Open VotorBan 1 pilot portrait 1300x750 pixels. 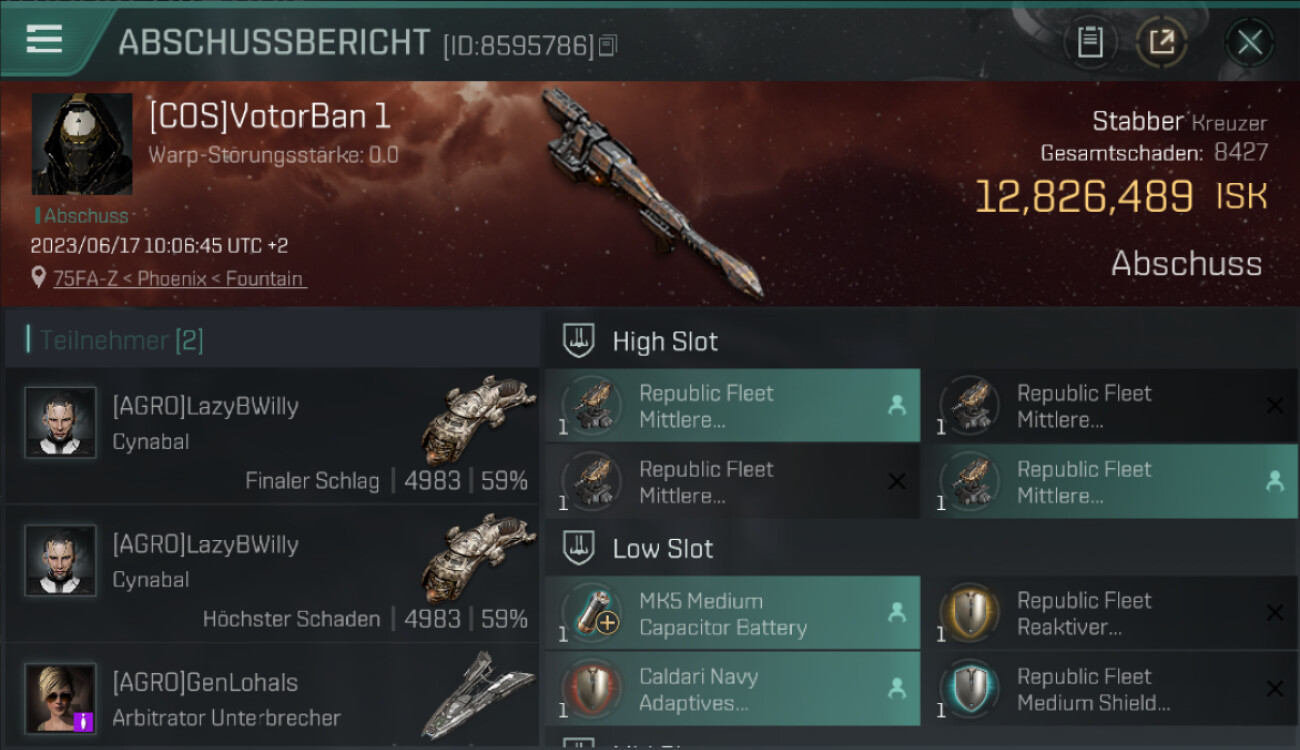82,144
